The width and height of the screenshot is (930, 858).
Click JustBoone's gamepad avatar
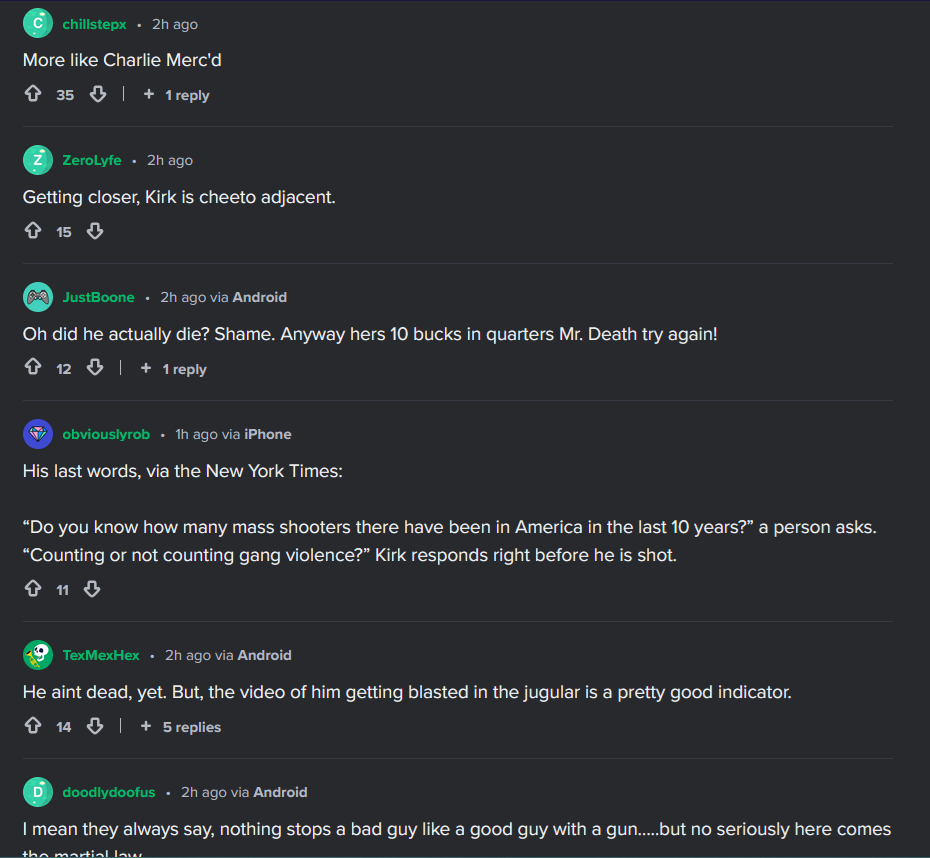38,297
